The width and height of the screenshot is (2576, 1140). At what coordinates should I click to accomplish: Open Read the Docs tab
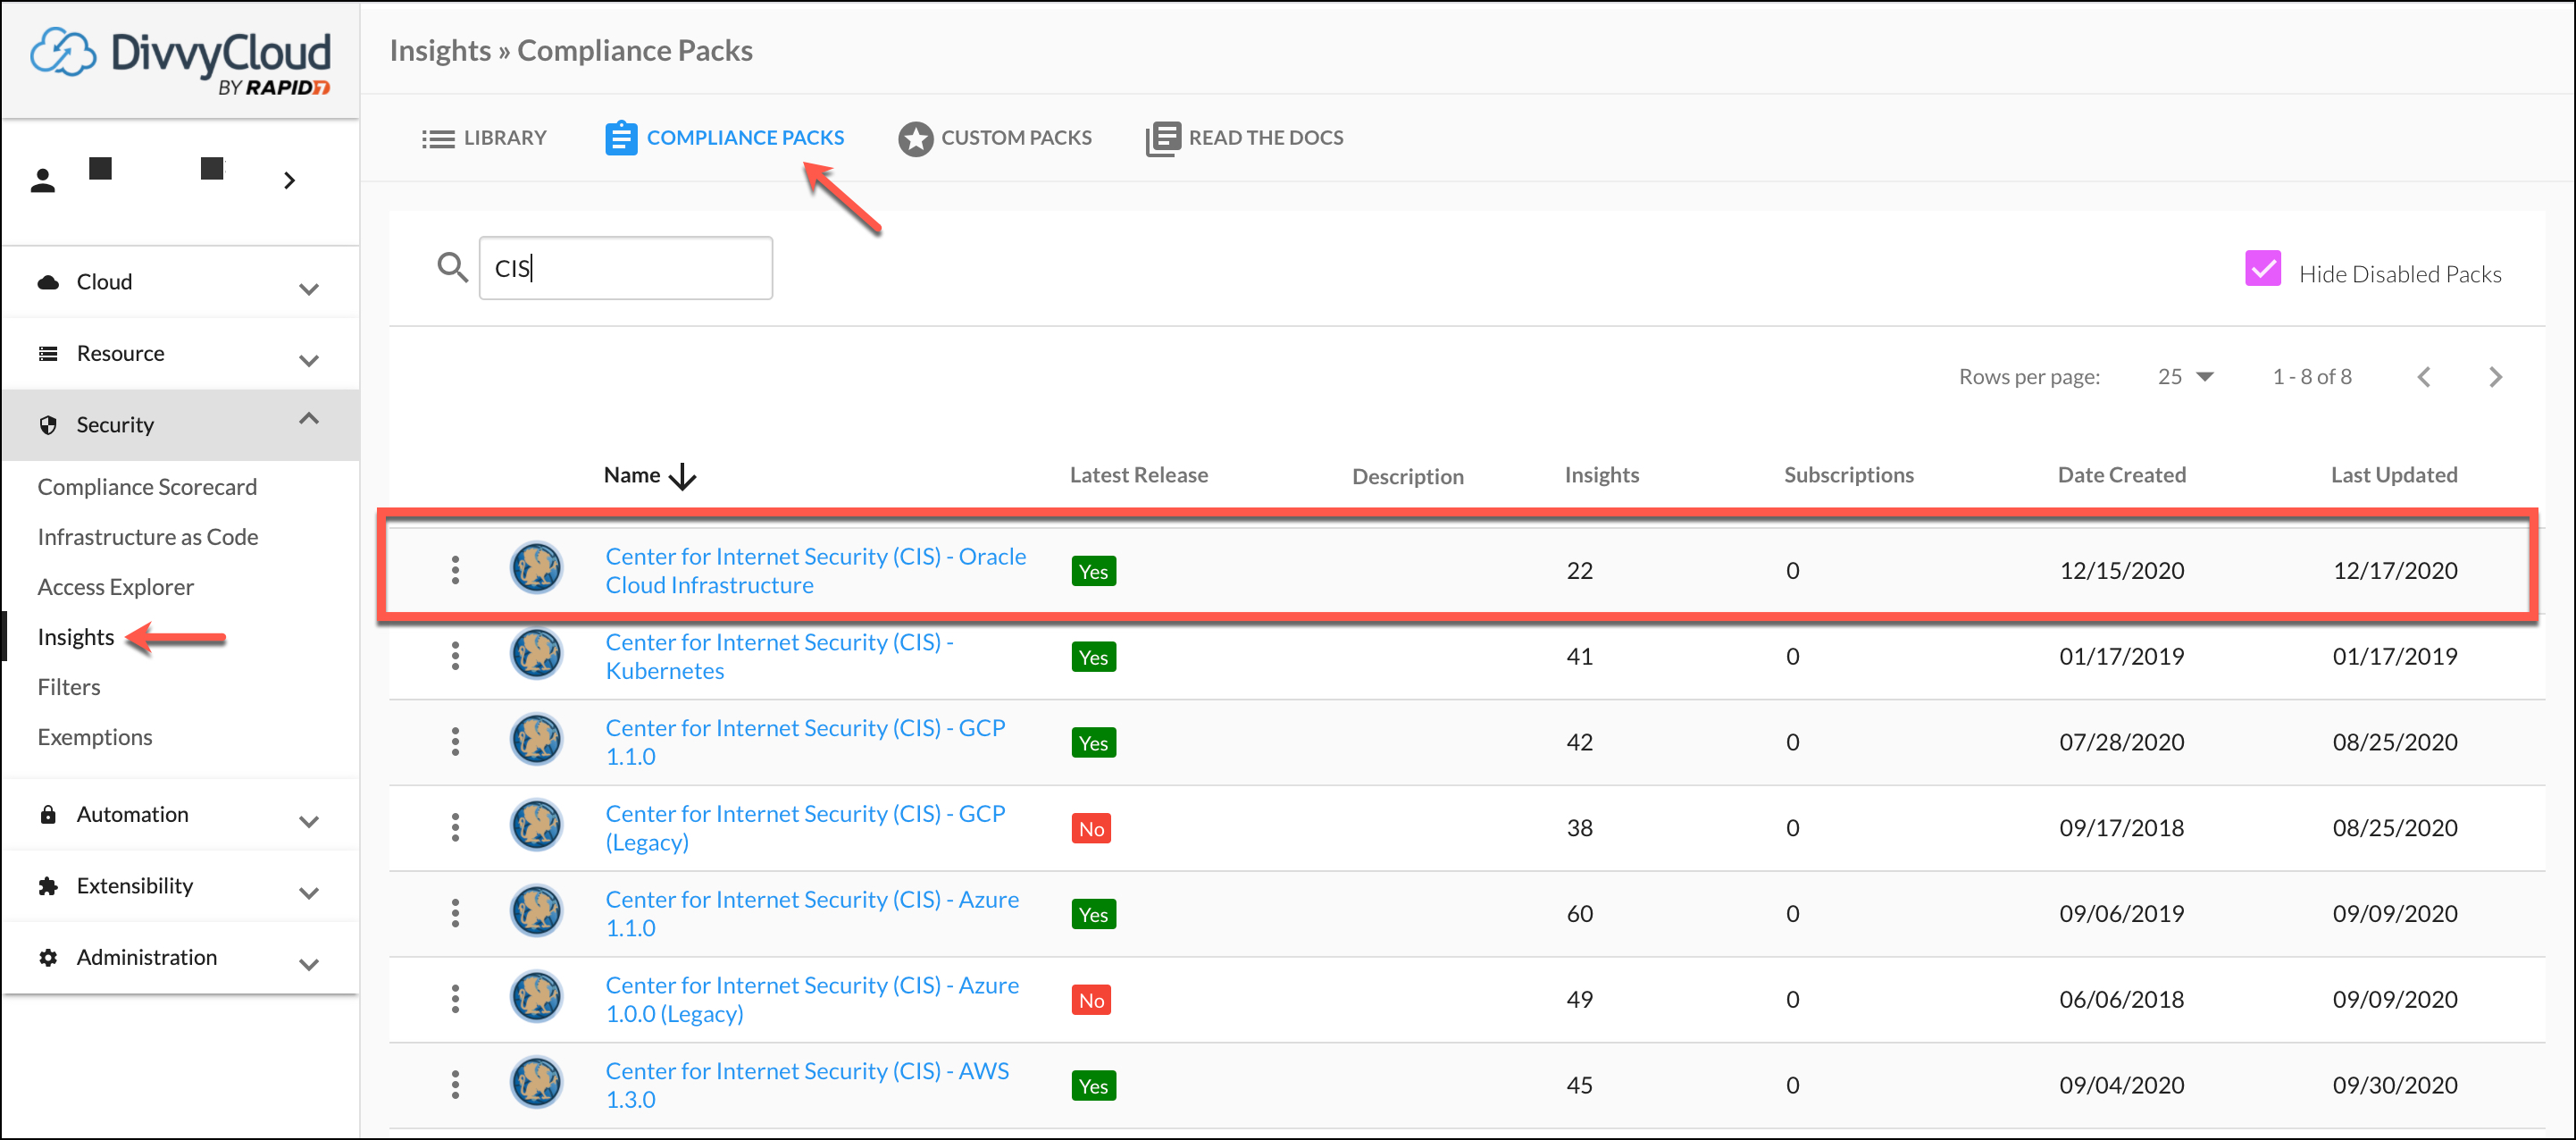[x=1245, y=138]
